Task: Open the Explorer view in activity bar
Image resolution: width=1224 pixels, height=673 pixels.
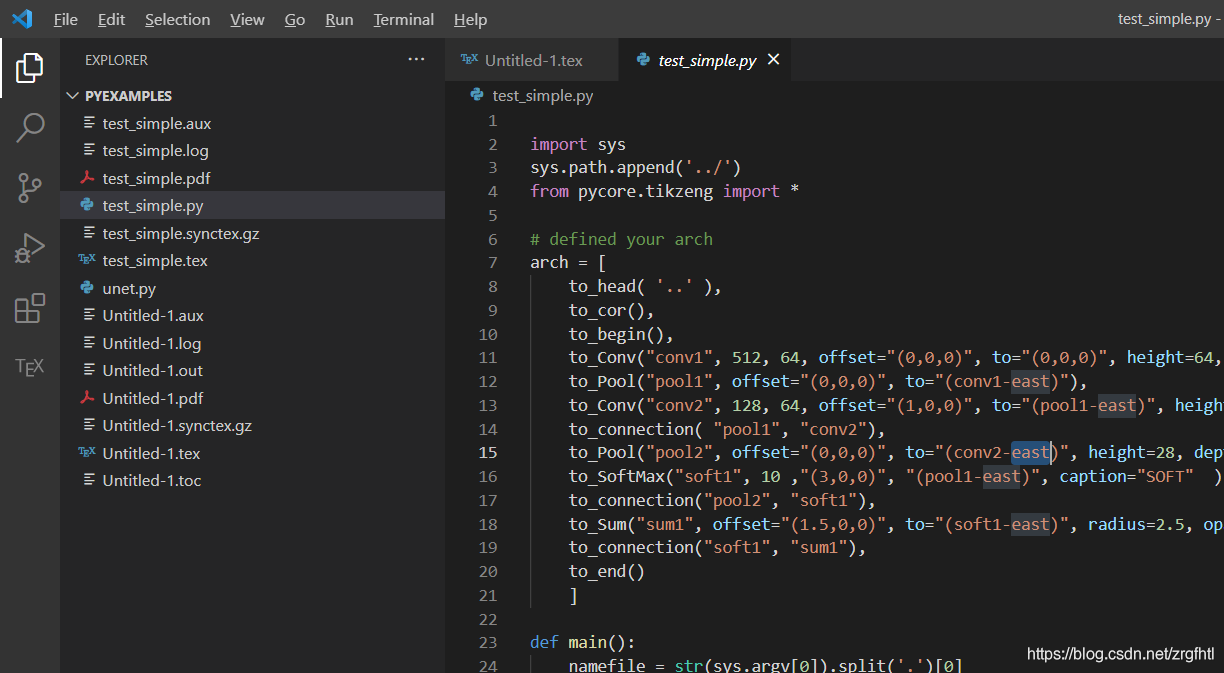Action: point(30,68)
